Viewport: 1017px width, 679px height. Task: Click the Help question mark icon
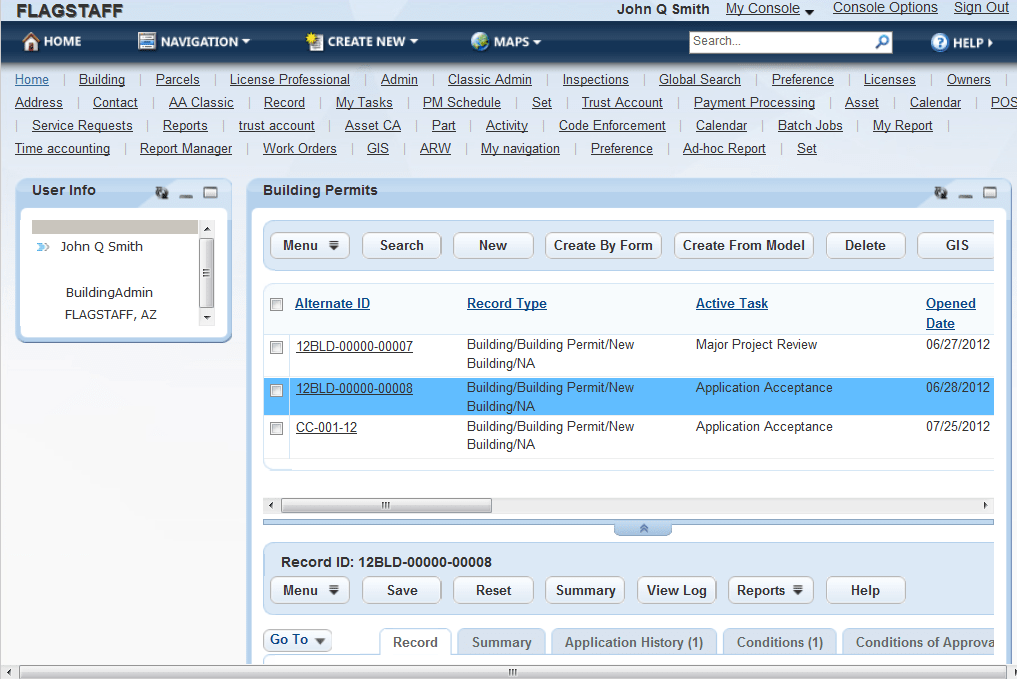click(939, 42)
